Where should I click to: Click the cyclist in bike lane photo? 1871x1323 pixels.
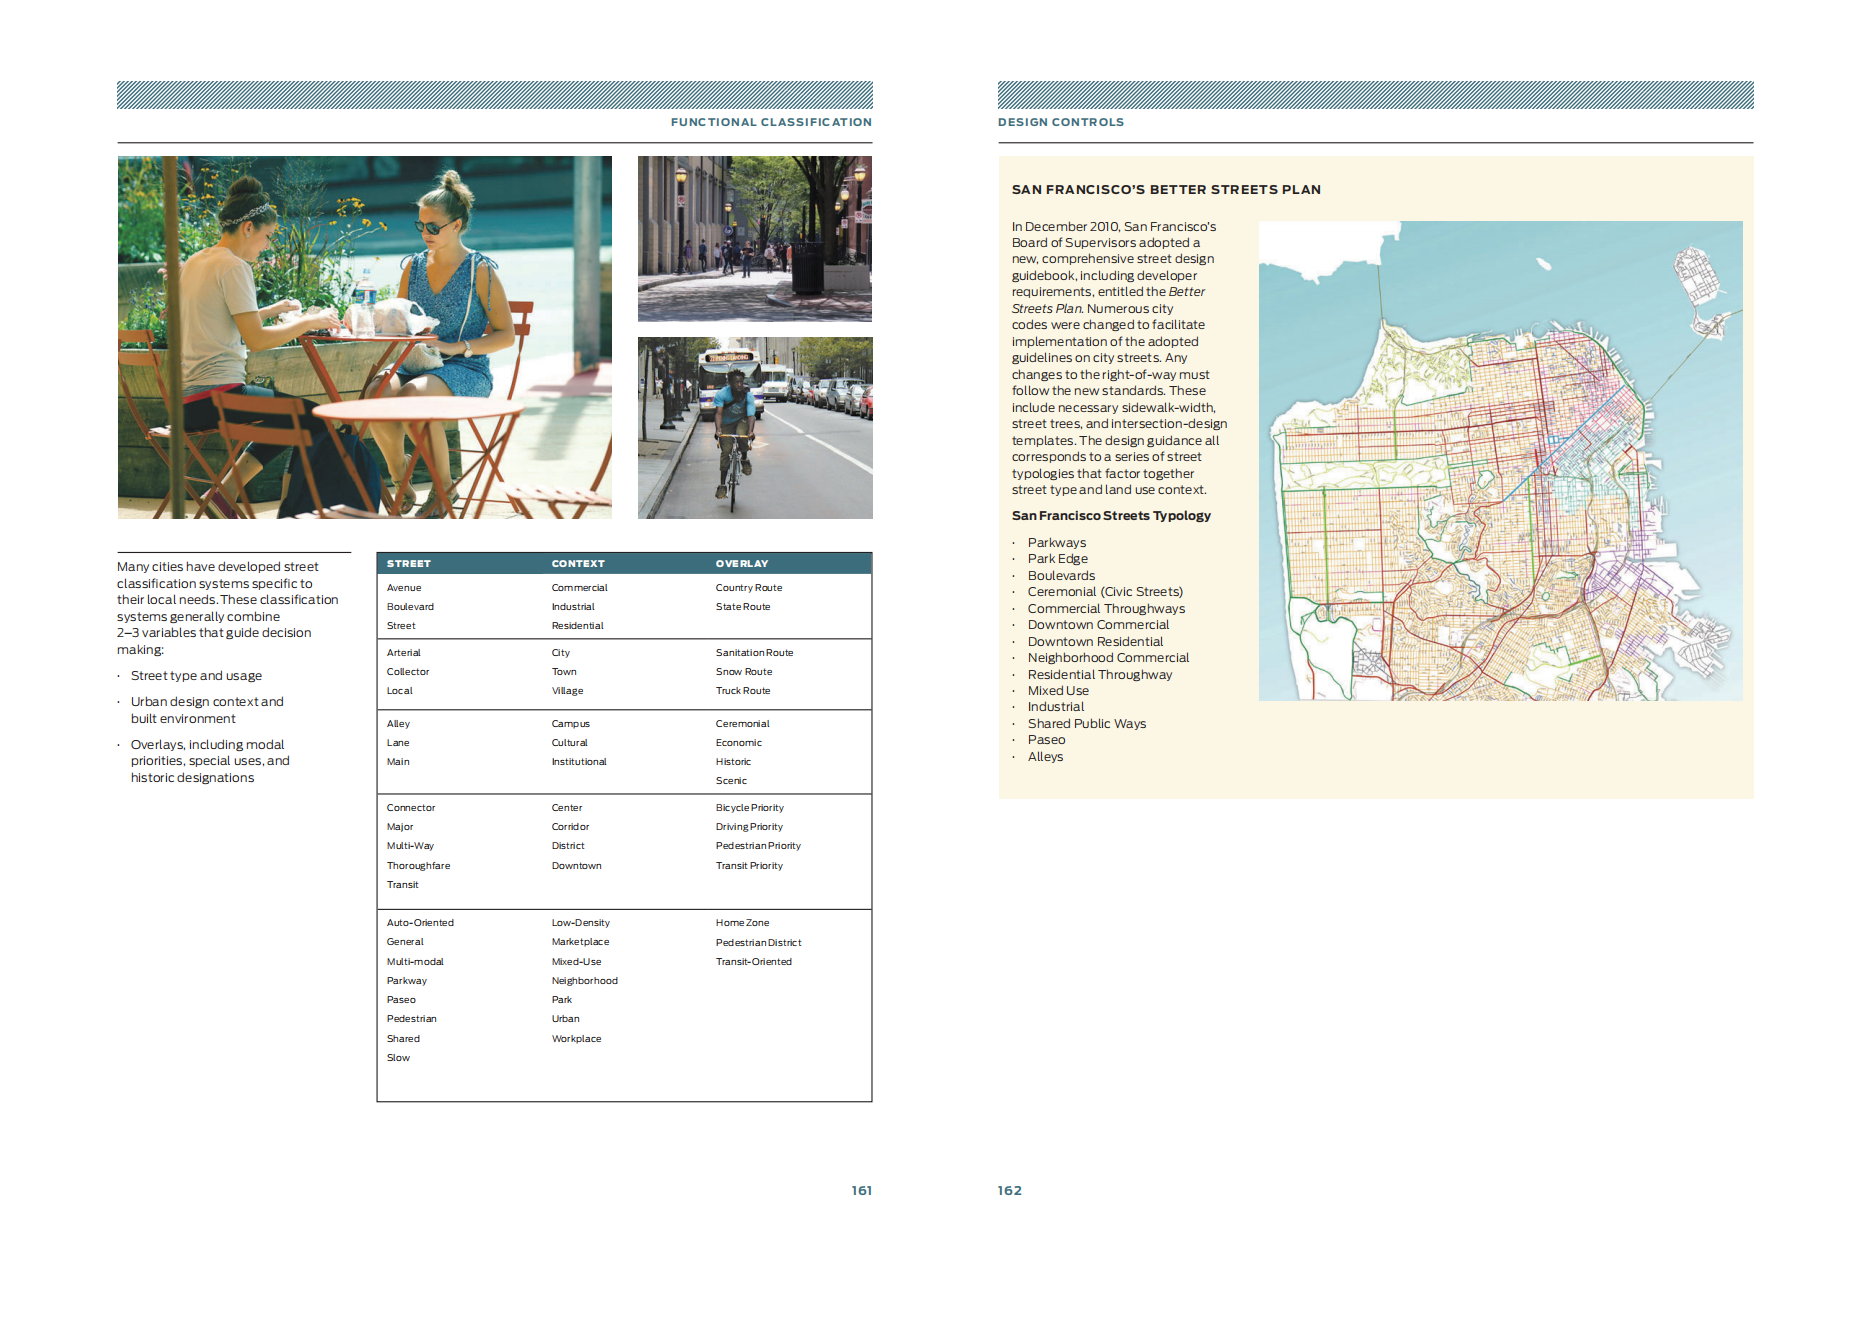pyautogui.click(x=754, y=427)
